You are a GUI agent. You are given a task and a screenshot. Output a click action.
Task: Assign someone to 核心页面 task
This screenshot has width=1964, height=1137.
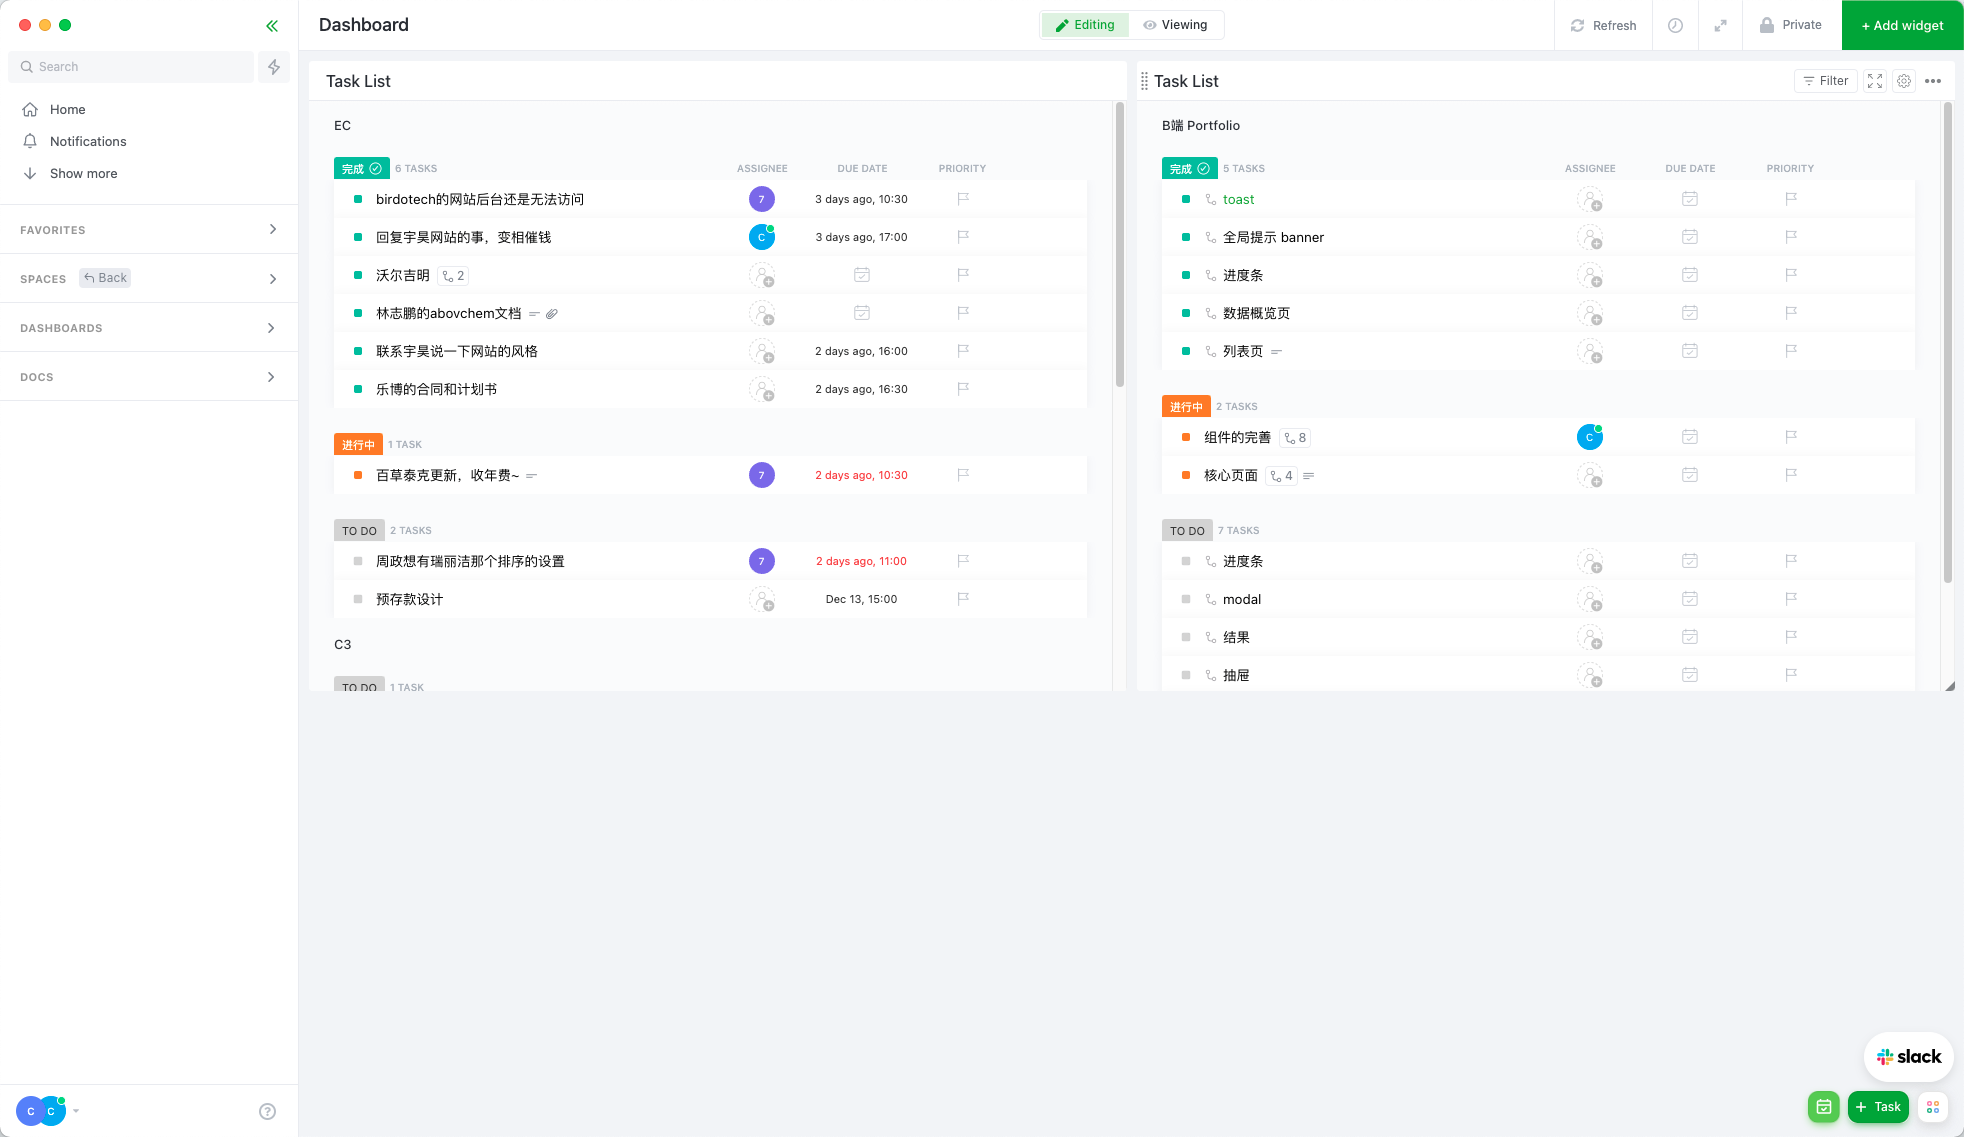[x=1590, y=475]
